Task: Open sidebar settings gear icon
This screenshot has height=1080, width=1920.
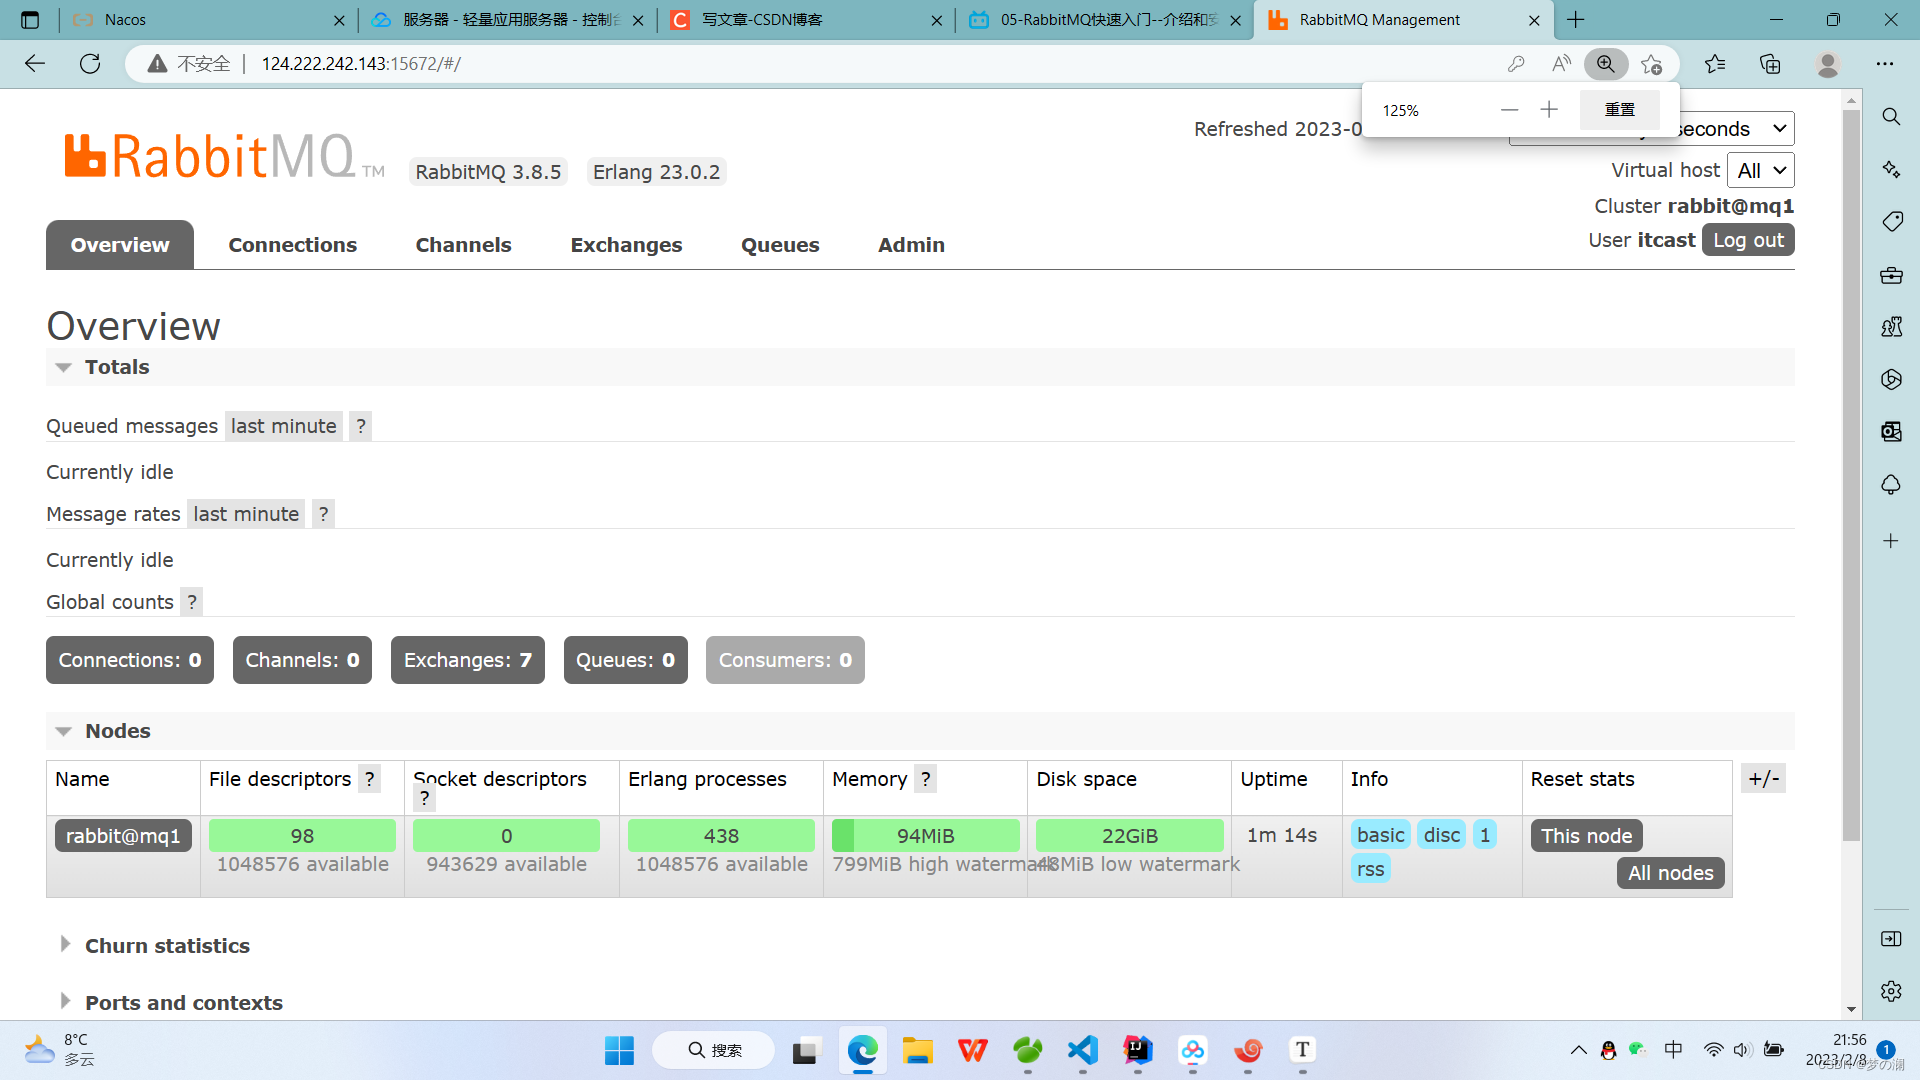Action: coord(1891,991)
